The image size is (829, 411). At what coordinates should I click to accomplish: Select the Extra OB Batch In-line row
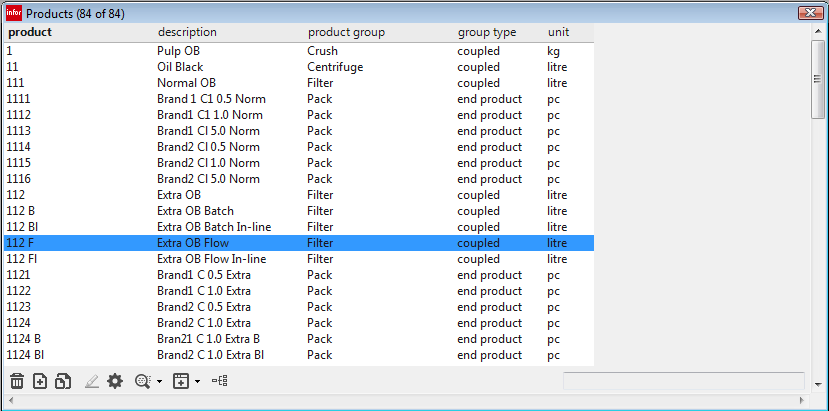click(x=214, y=227)
